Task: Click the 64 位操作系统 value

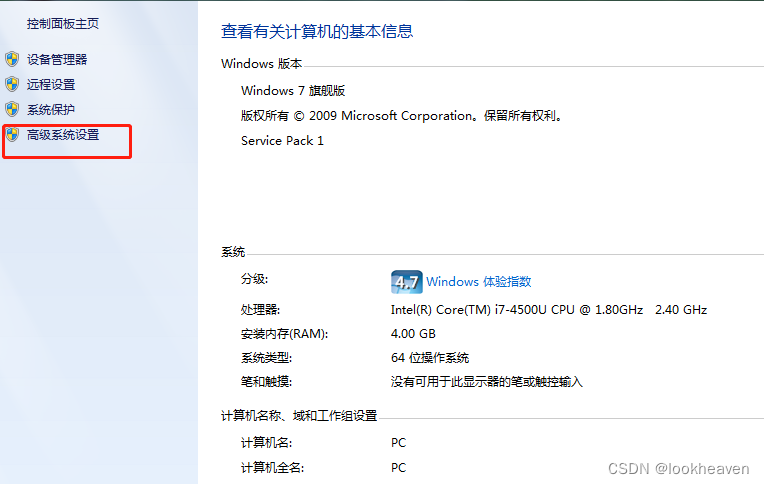Action: [430, 358]
